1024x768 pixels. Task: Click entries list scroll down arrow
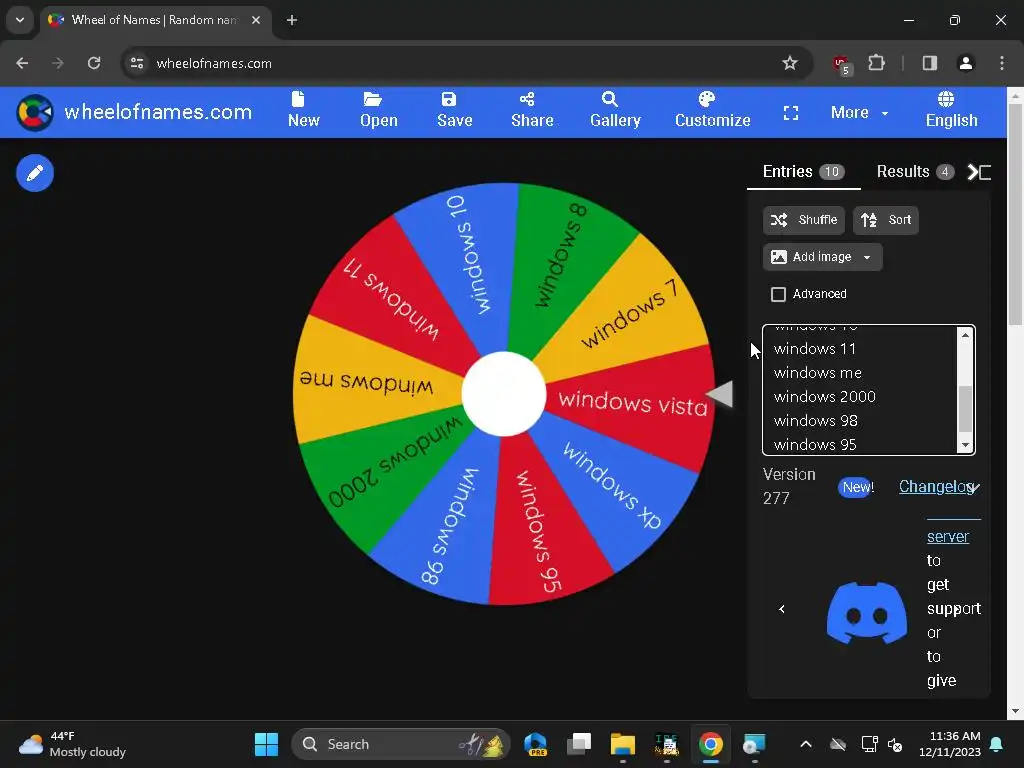point(965,445)
